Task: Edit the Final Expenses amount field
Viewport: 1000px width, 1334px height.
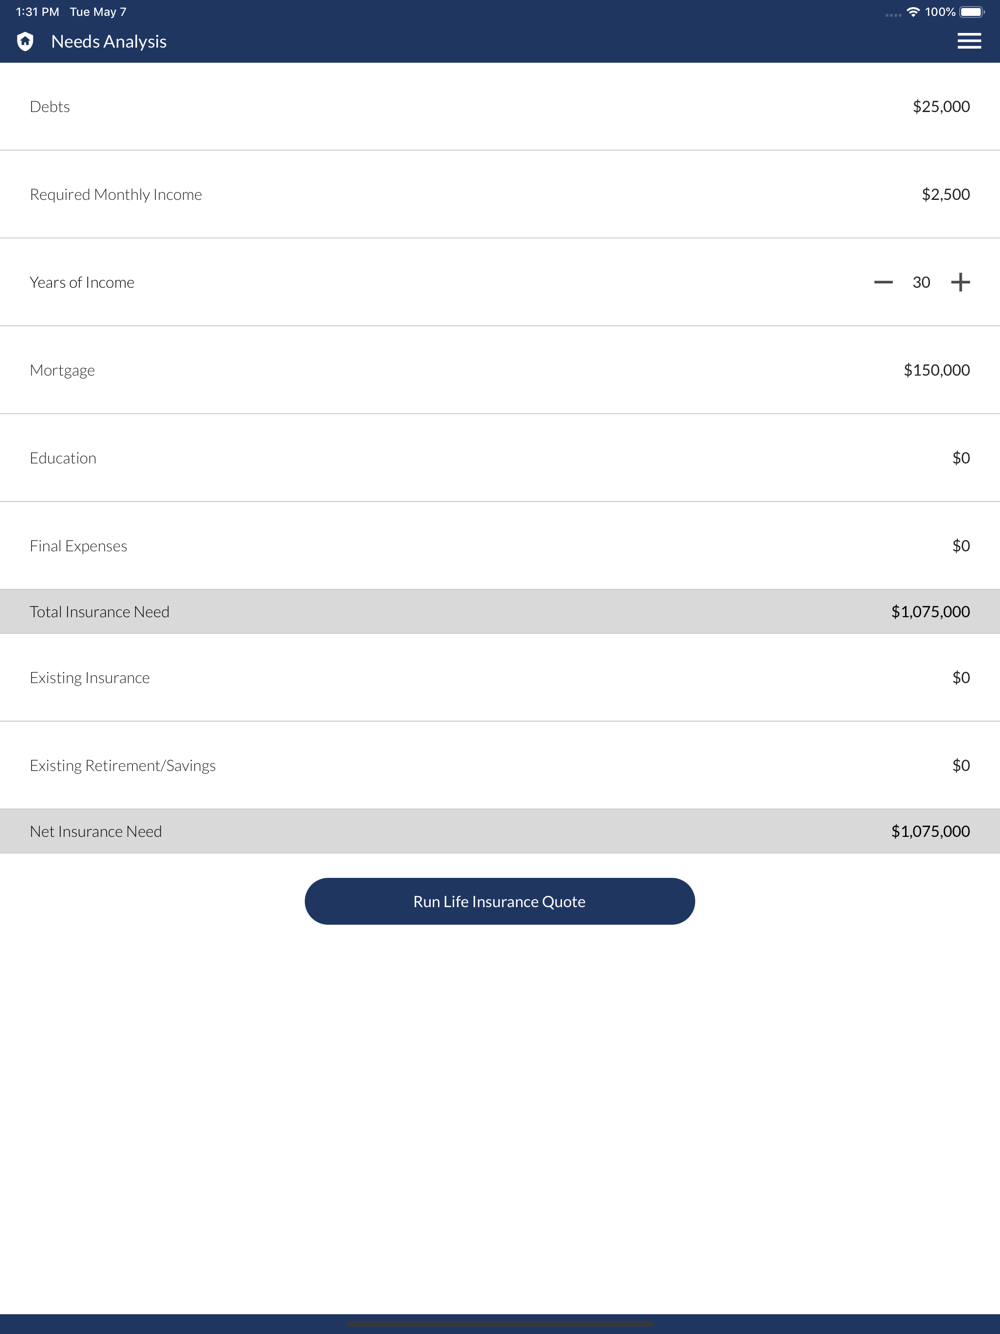Action: tap(961, 546)
